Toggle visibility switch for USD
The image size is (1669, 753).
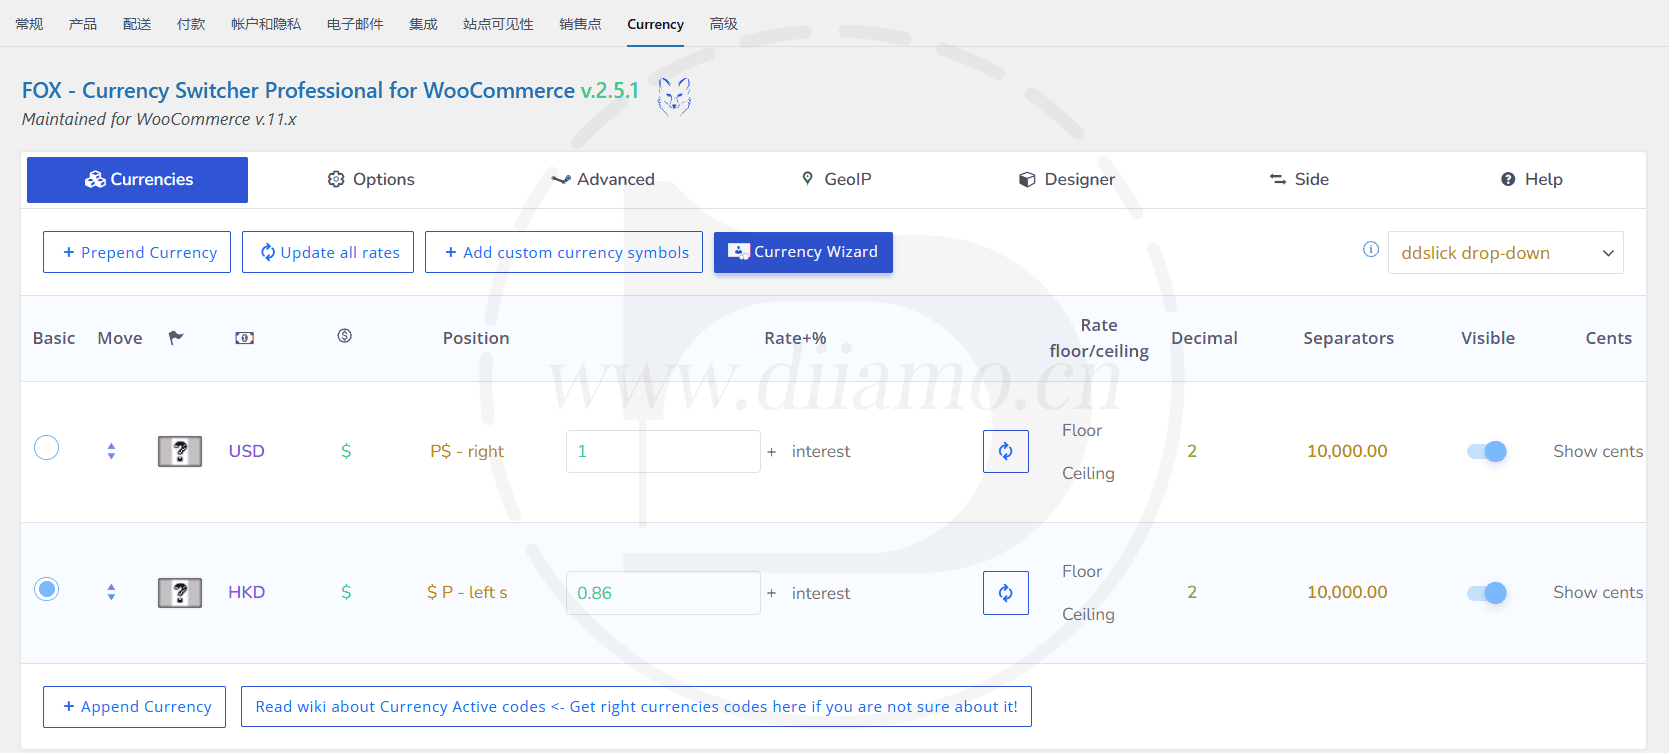(1487, 451)
